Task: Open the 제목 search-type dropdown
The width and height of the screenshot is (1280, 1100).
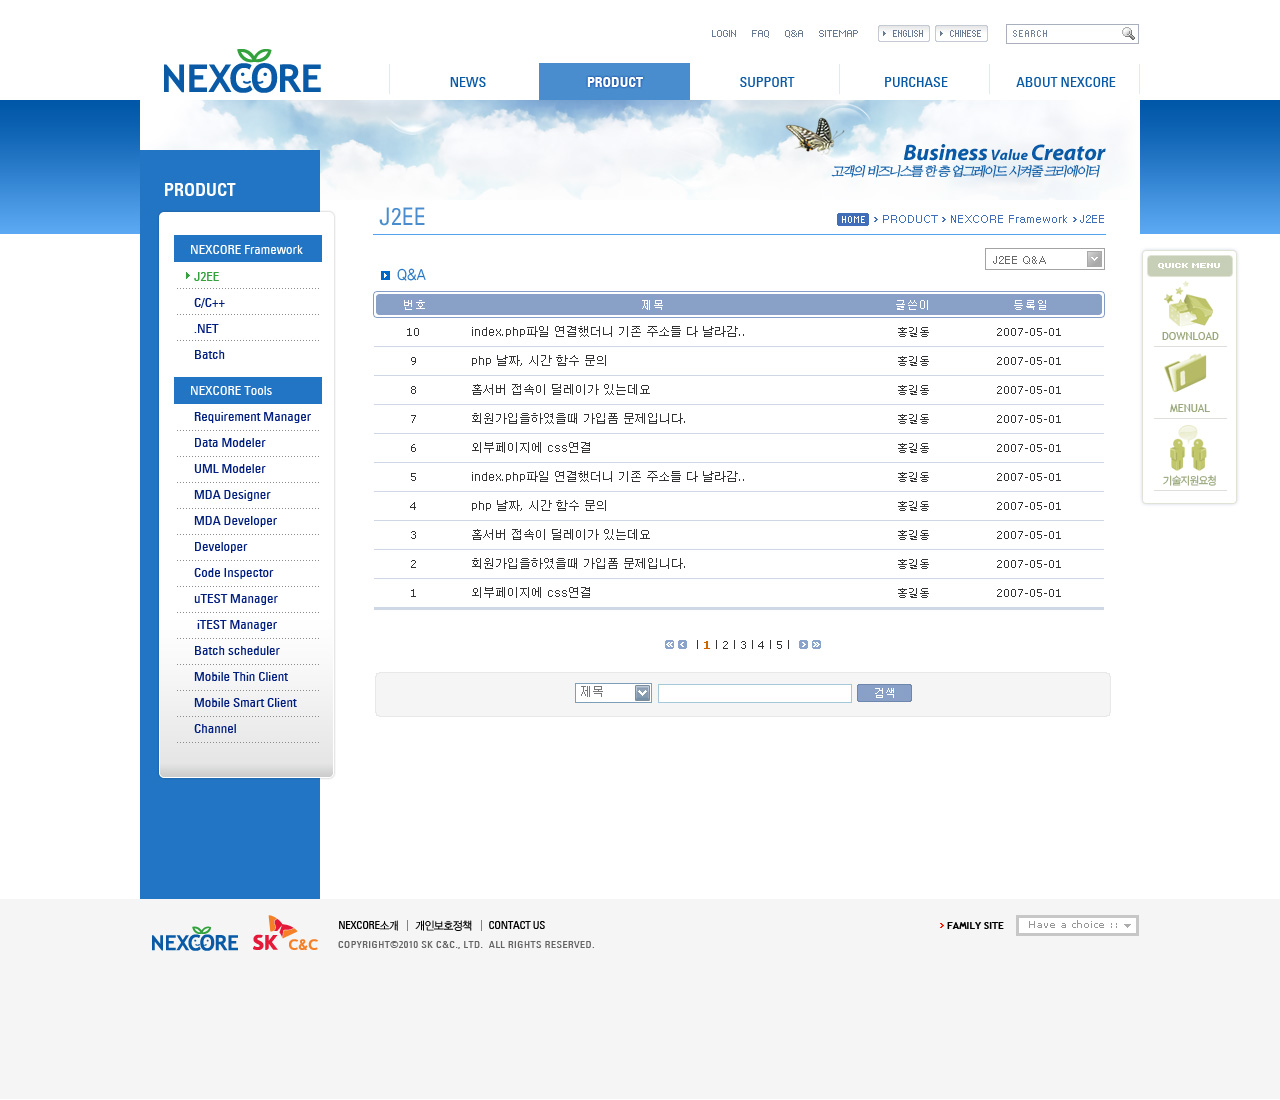Action: click(x=613, y=693)
